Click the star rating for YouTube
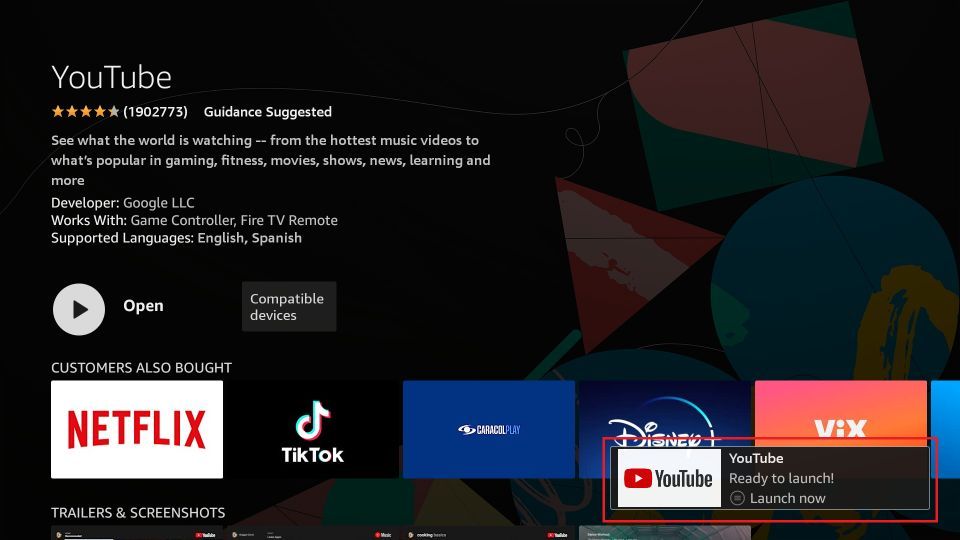 (x=85, y=111)
